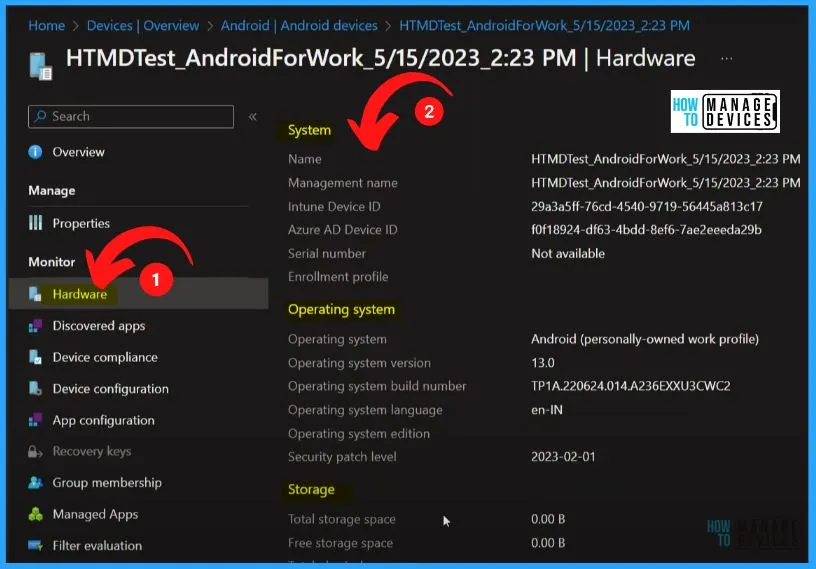The image size is (816, 569).
Task: Open Managed Apps
Action: pyautogui.click(x=95, y=514)
